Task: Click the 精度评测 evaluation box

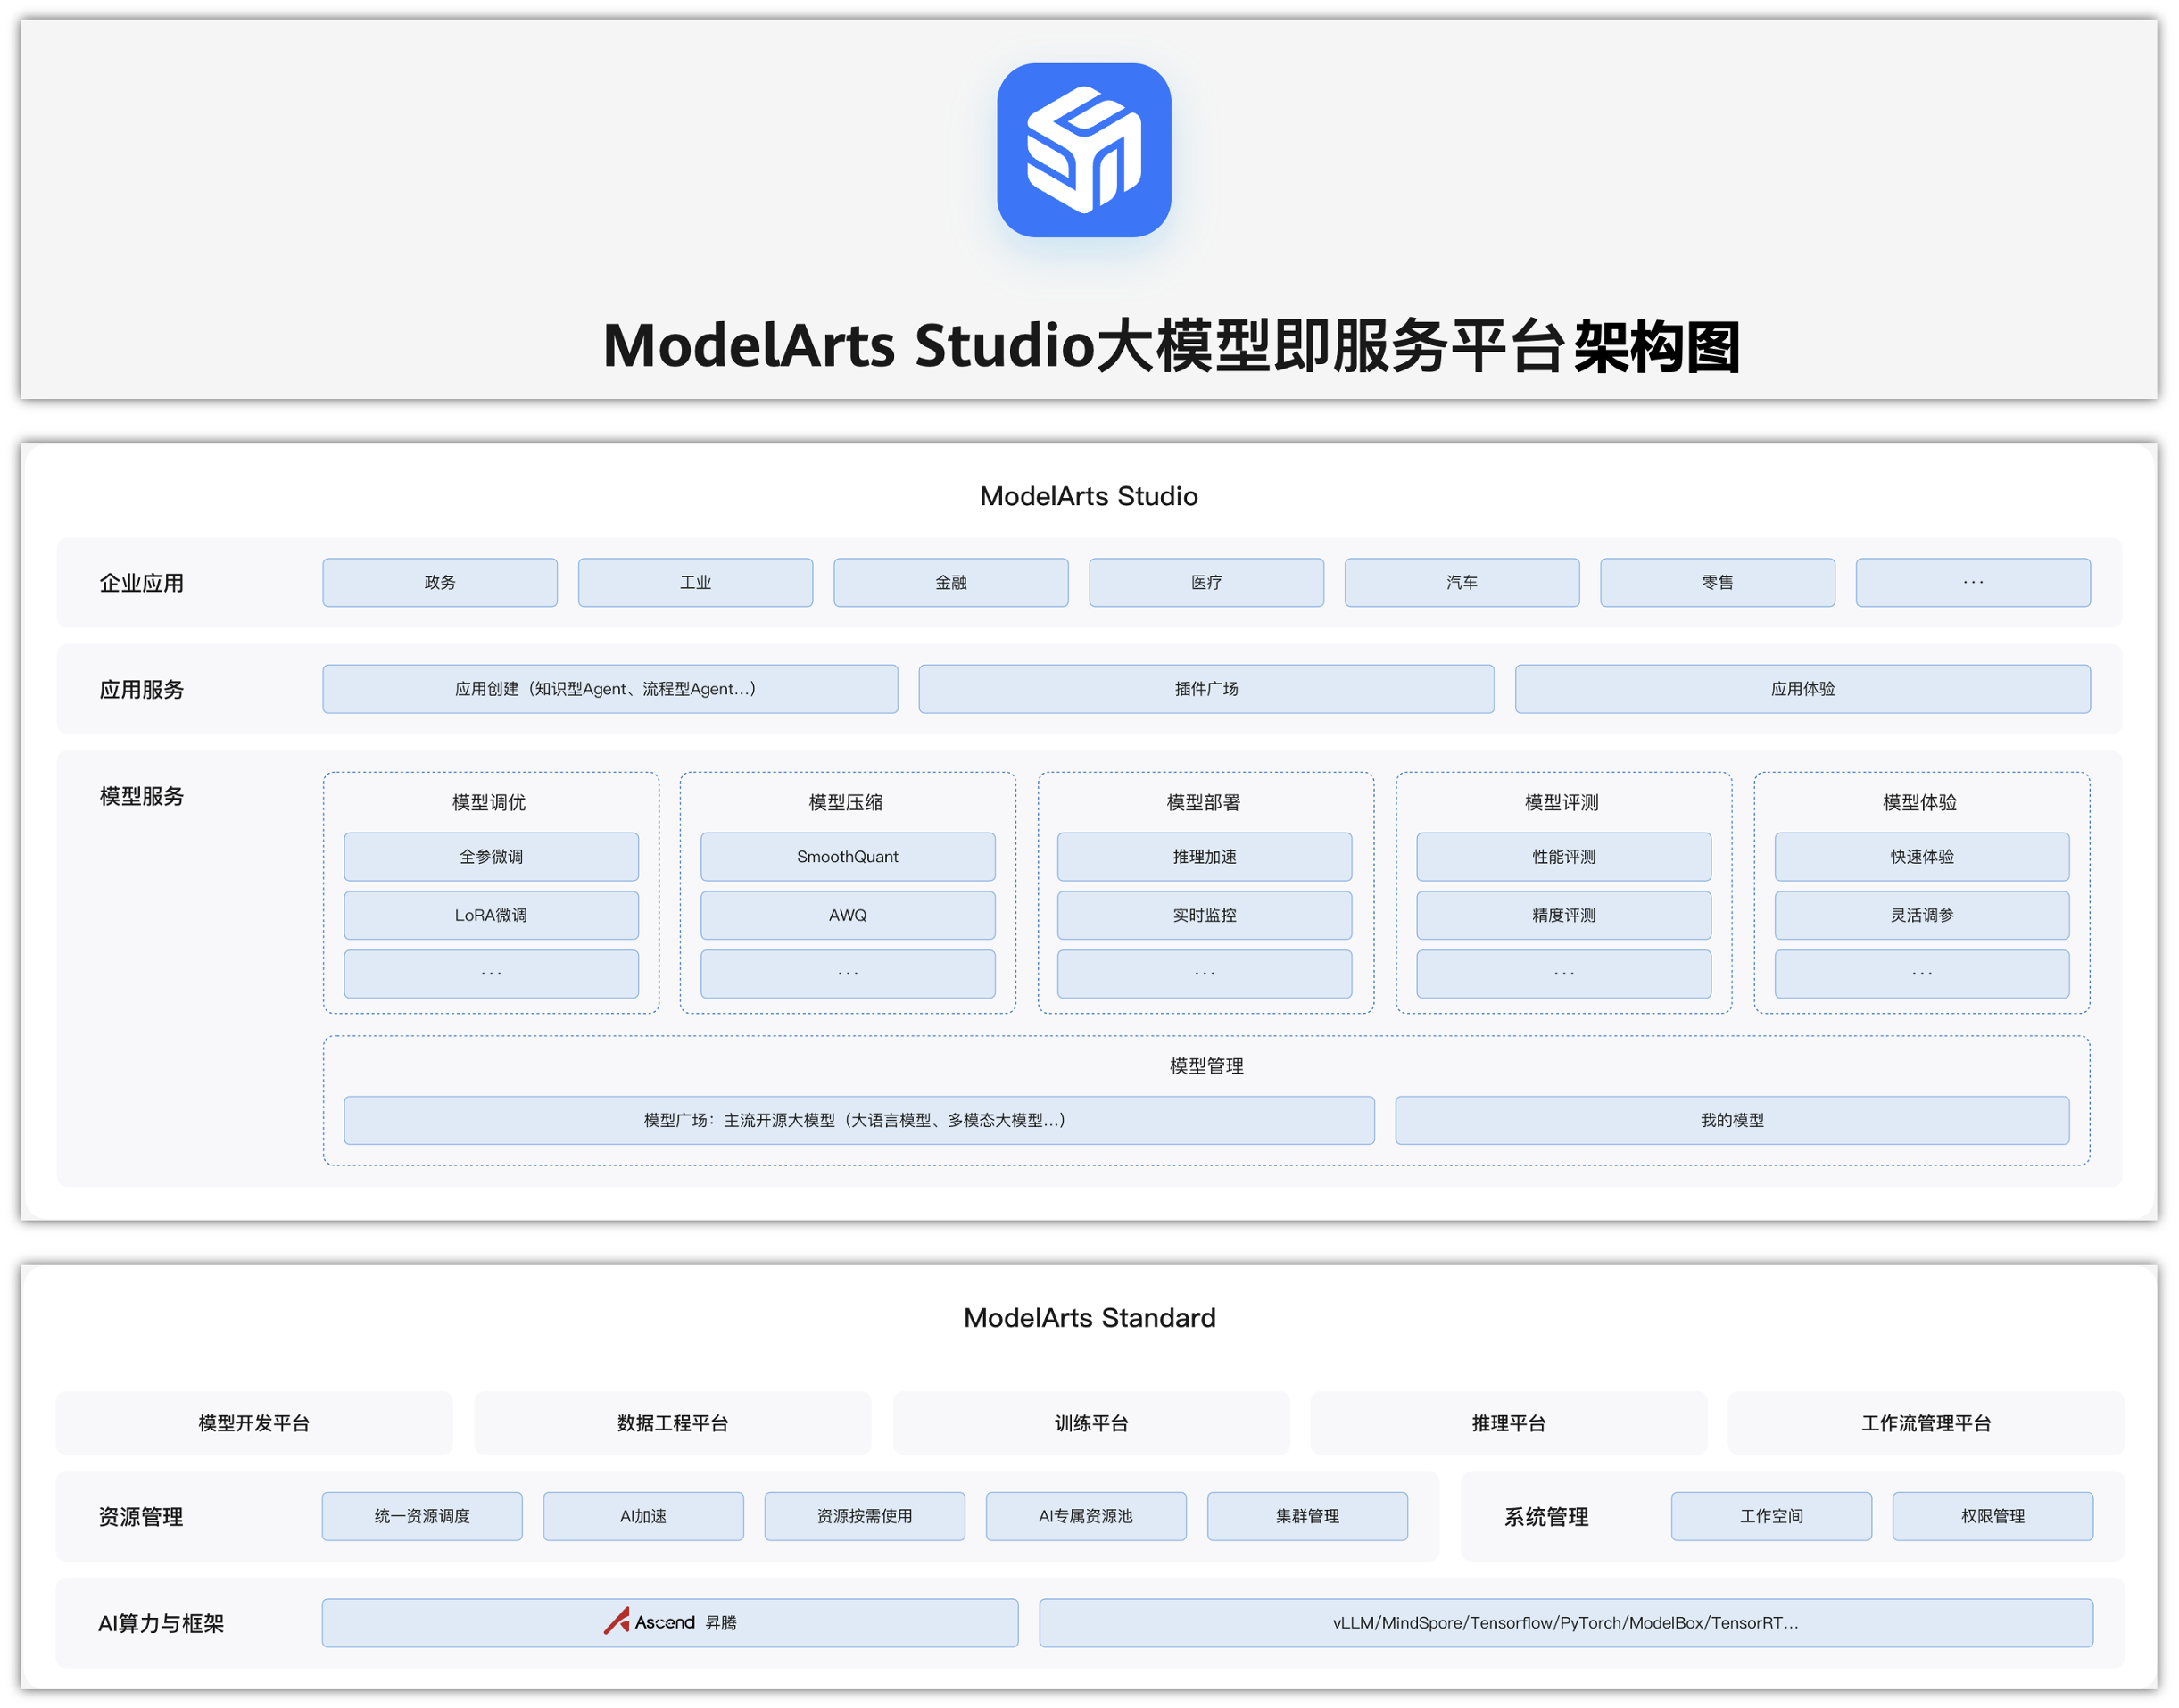Action: [1562, 914]
